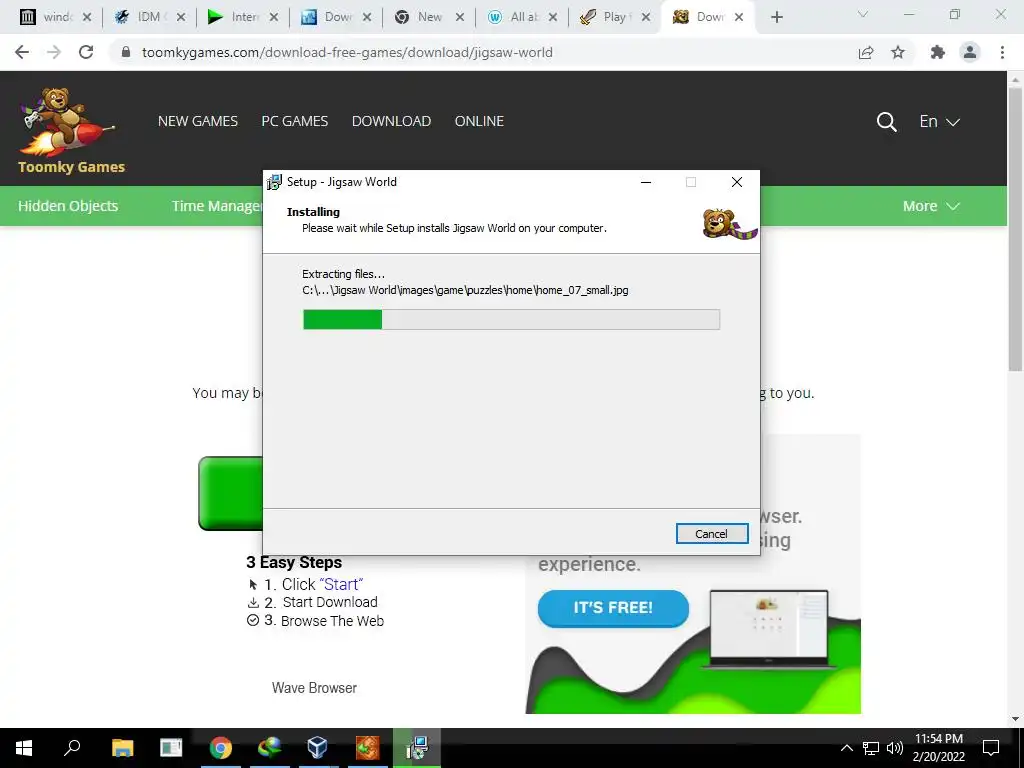This screenshot has width=1024, height=768.
Task: Click the share page icon in address bar
Action: (866, 52)
